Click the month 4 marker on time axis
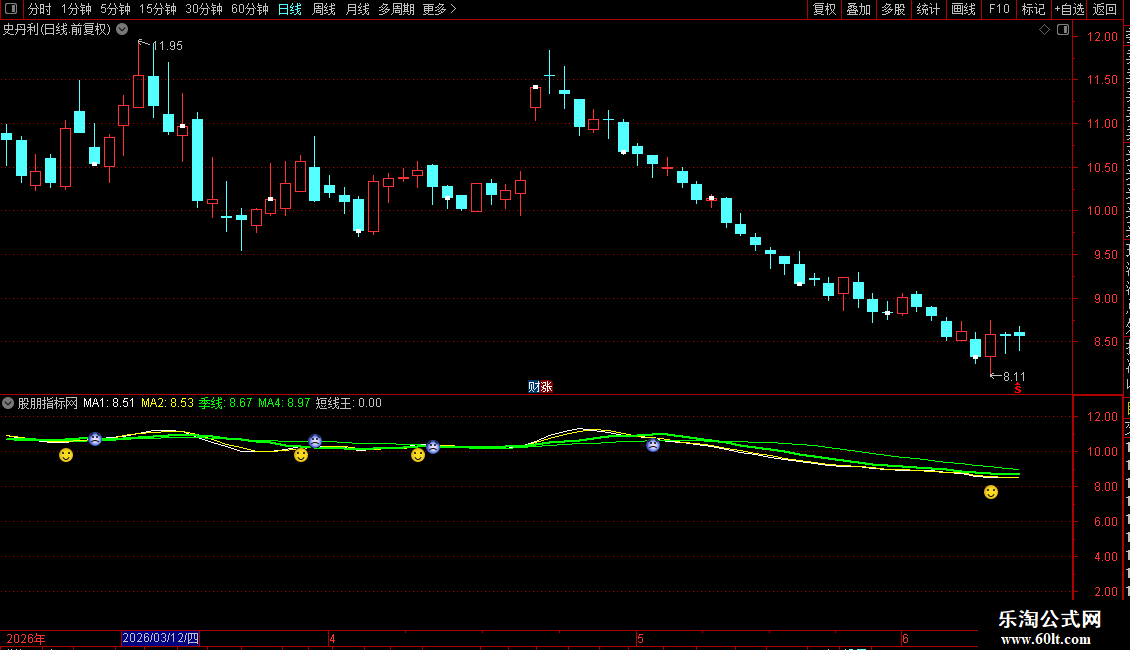Screen dimensions: 1130x650 point(332,638)
